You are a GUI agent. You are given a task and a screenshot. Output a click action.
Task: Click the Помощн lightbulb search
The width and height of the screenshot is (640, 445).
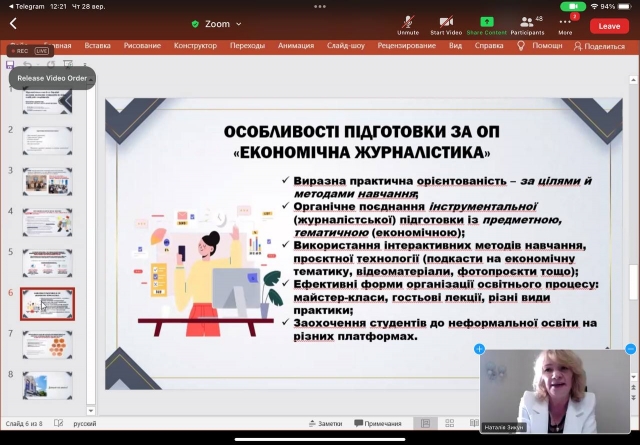click(x=539, y=45)
